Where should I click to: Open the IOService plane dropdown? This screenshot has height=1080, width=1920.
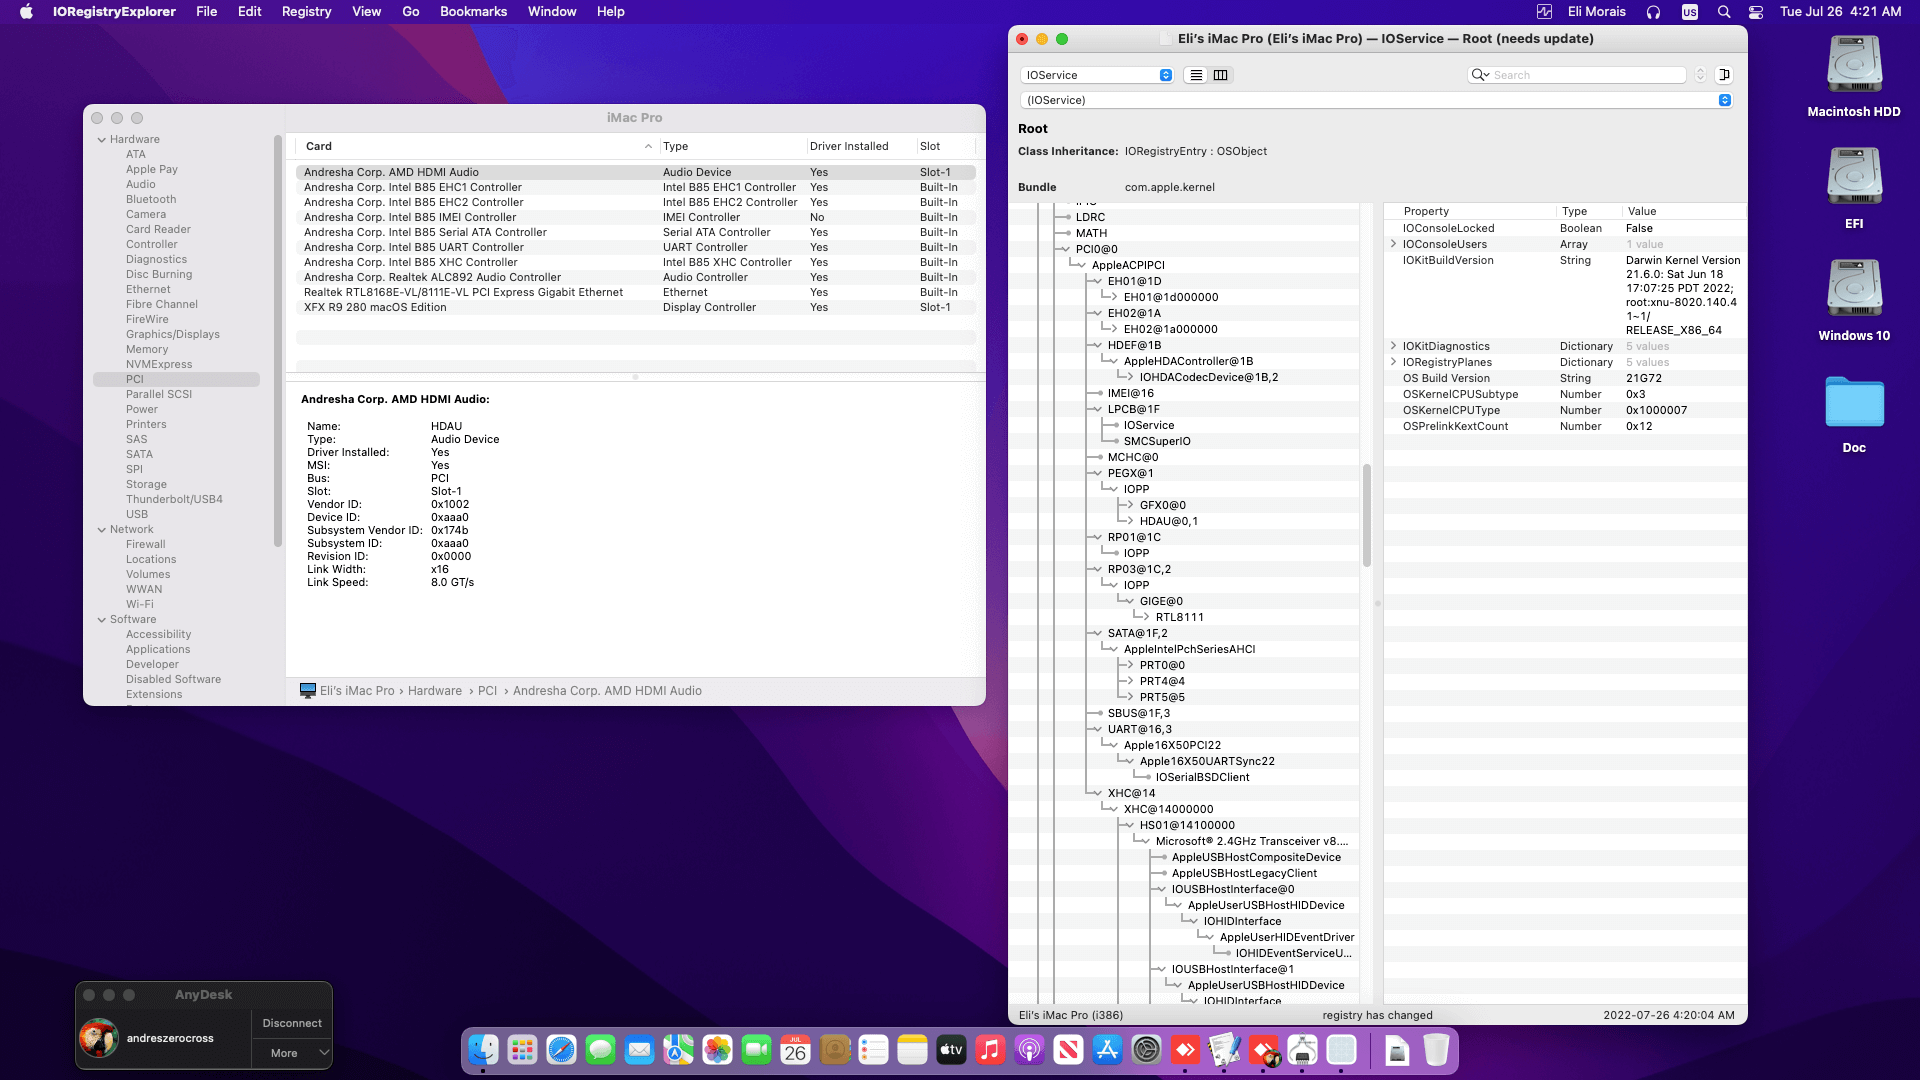1097,75
